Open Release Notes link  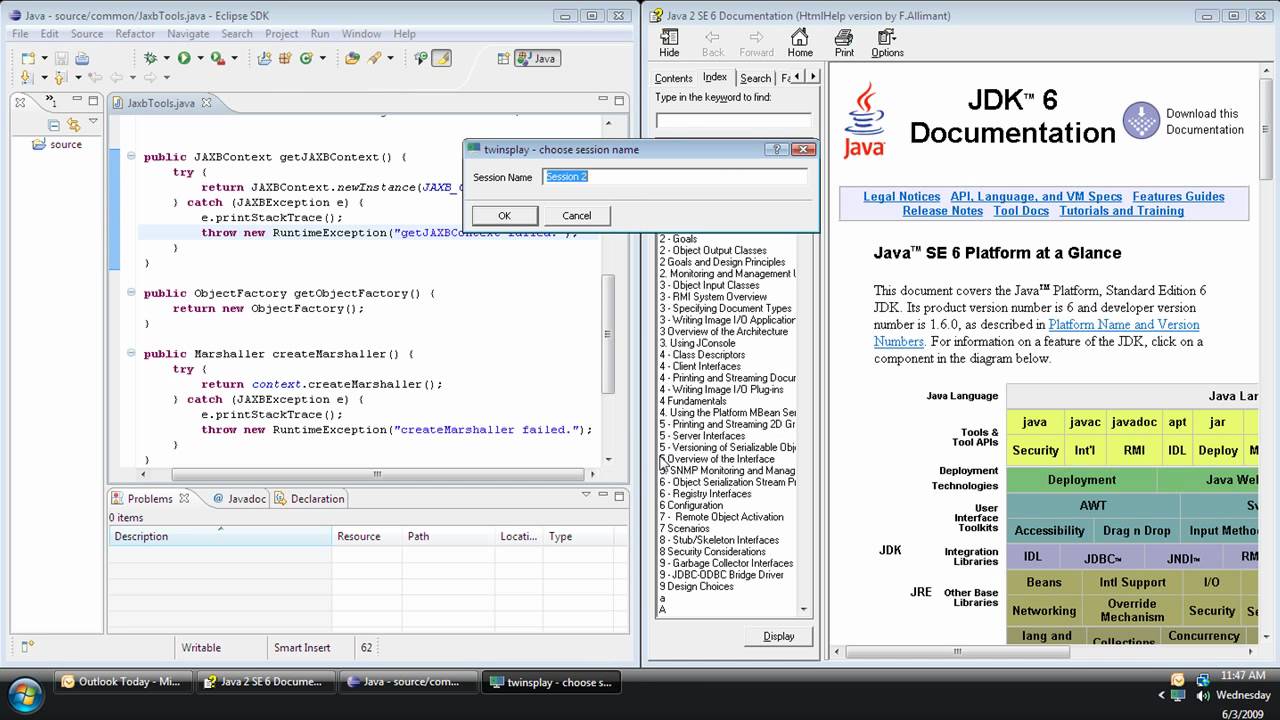click(x=942, y=211)
